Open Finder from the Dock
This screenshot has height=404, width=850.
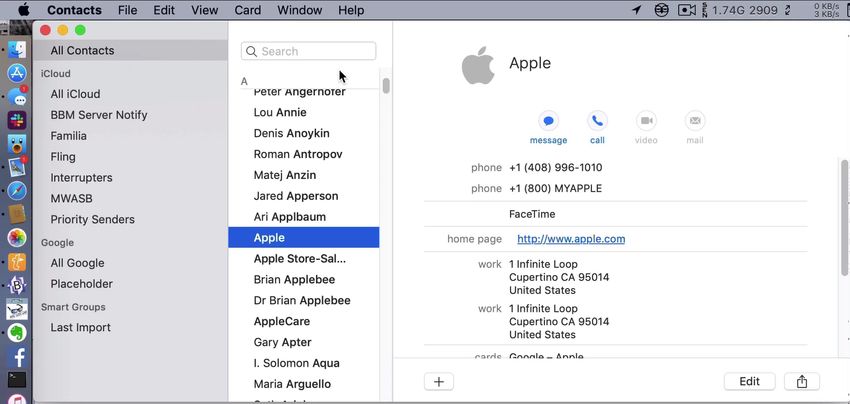tap(17, 50)
